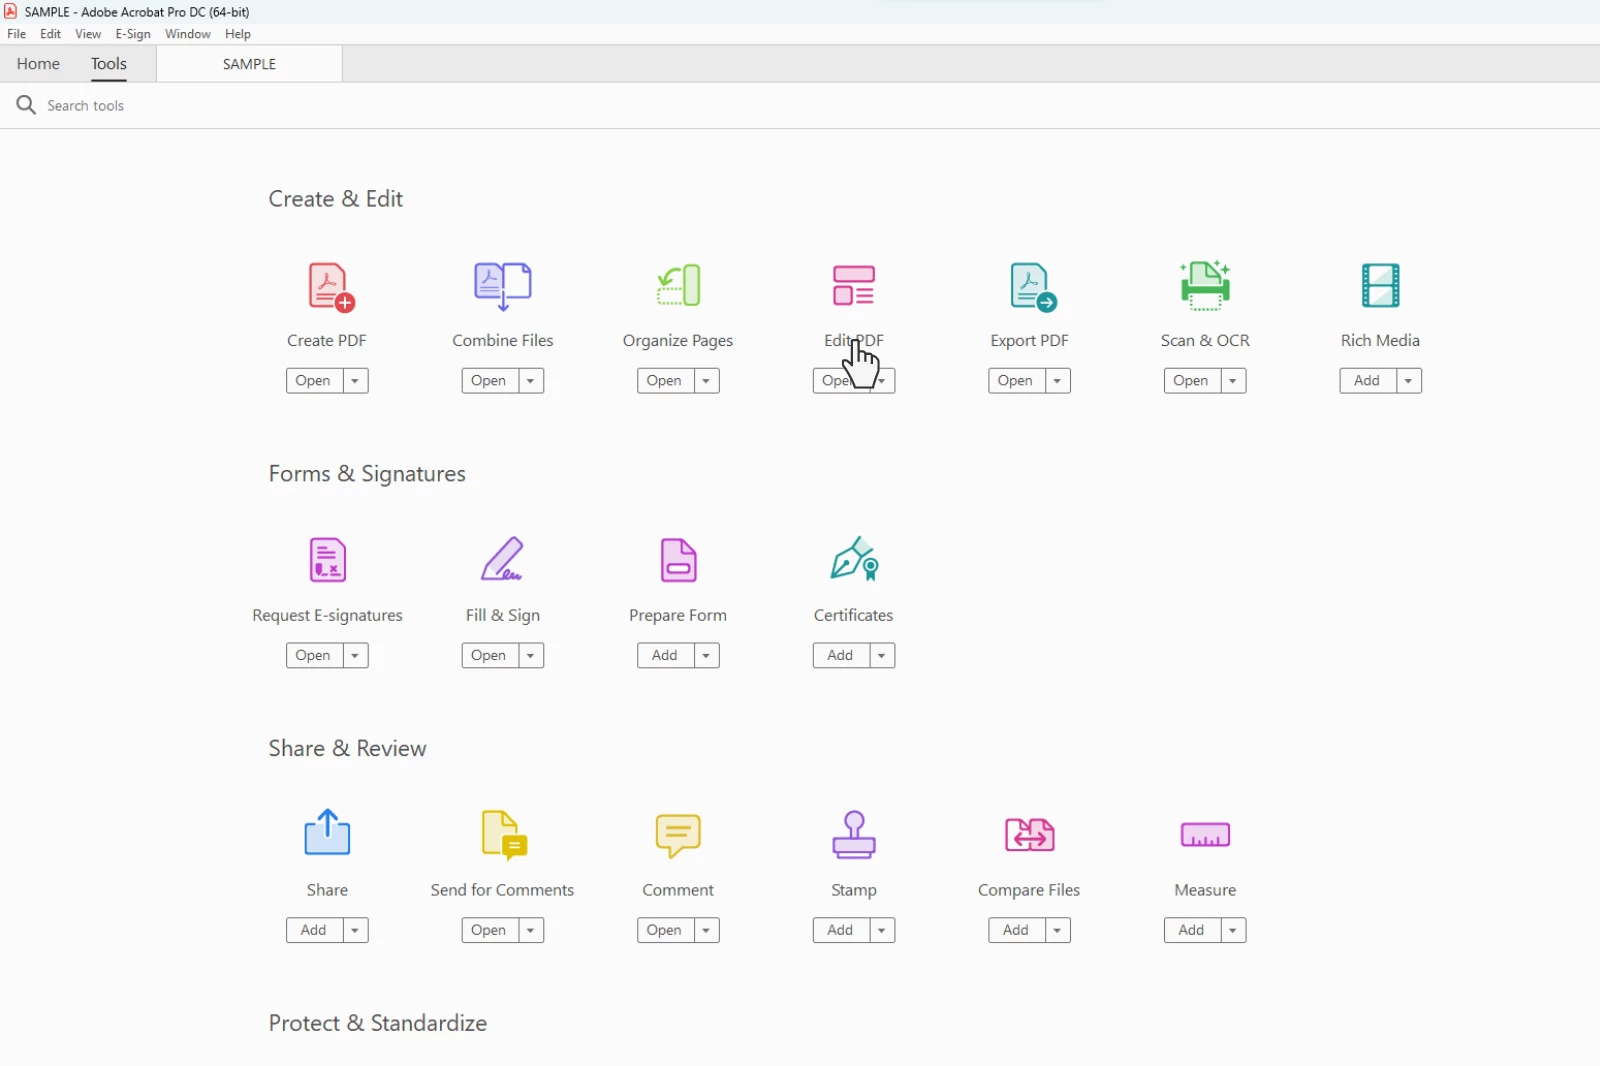Click Open under Organize Pages

(x=665, y=381)
